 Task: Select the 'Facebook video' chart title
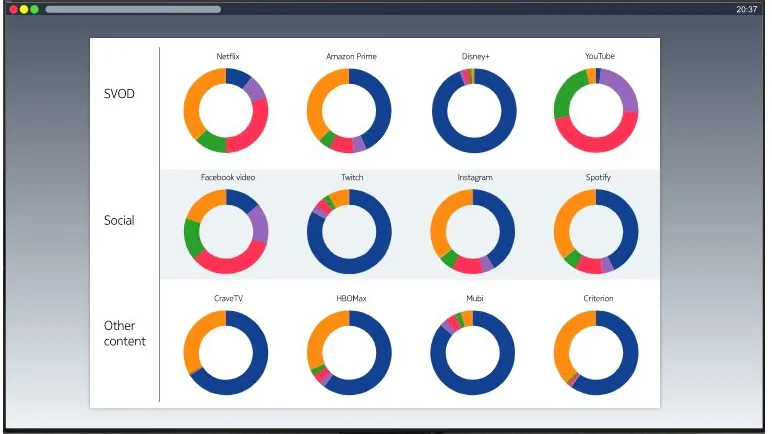point(228,177)
